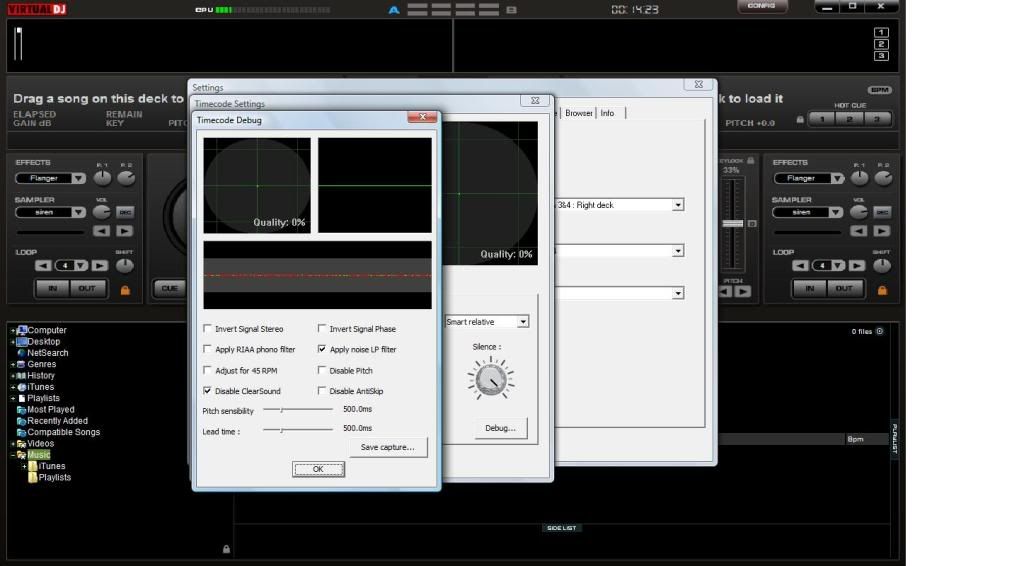
Task: Select waveform zoom level 3
Action: [x=881, y=55]
